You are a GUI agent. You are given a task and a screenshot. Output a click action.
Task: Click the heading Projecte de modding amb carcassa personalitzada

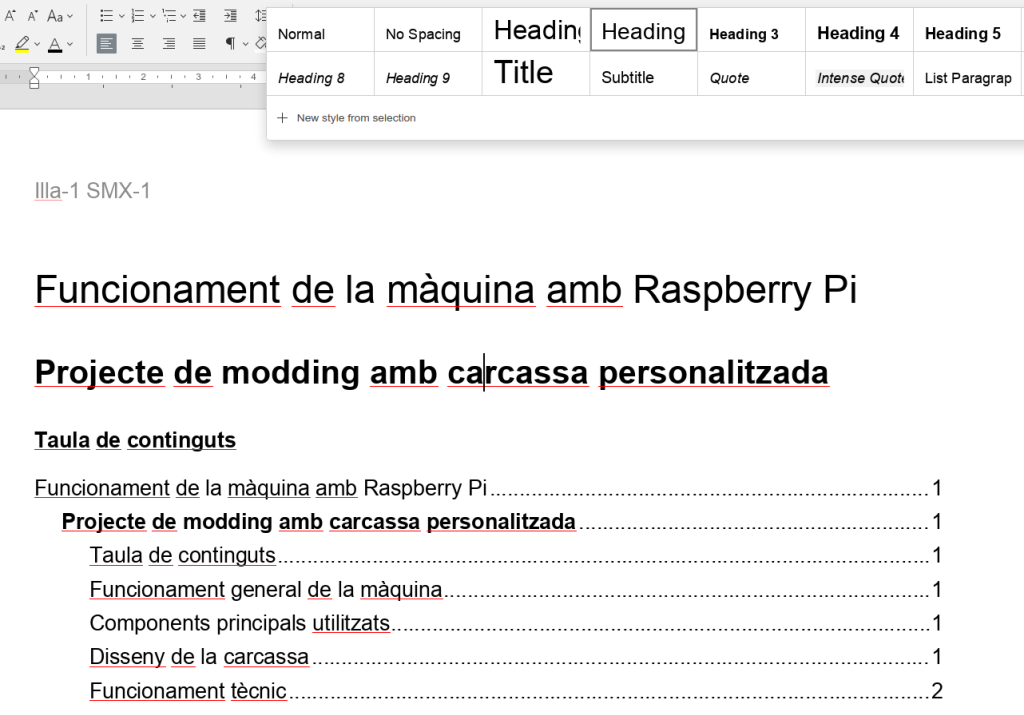point(431,373)
